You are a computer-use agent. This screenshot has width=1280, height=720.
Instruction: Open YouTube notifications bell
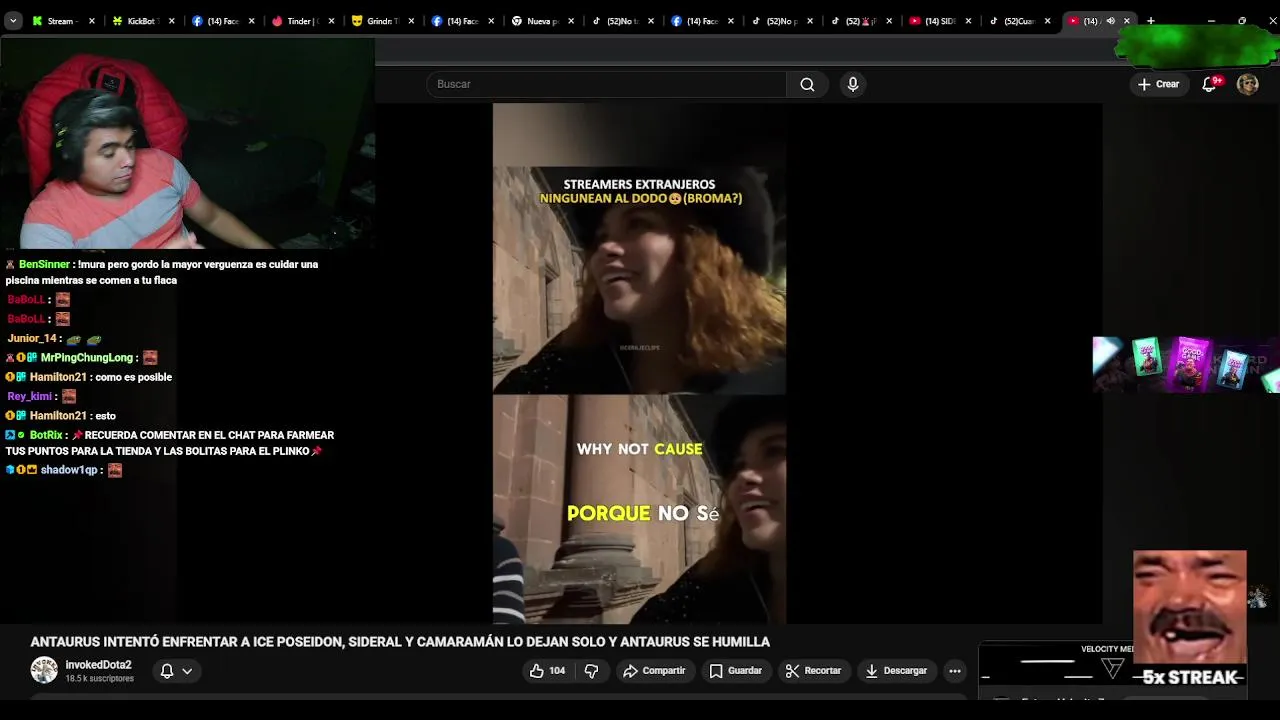coord(1209,84)
